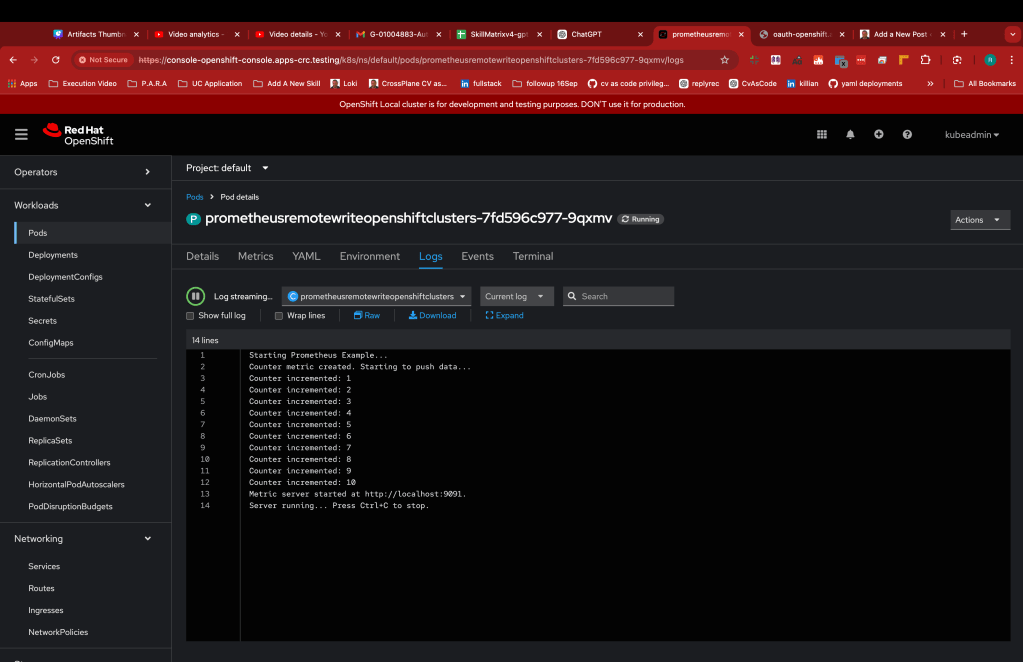Open the hamburger navigation menu
The height and width of the screenshot is (662, 1023).
[21, 134]
